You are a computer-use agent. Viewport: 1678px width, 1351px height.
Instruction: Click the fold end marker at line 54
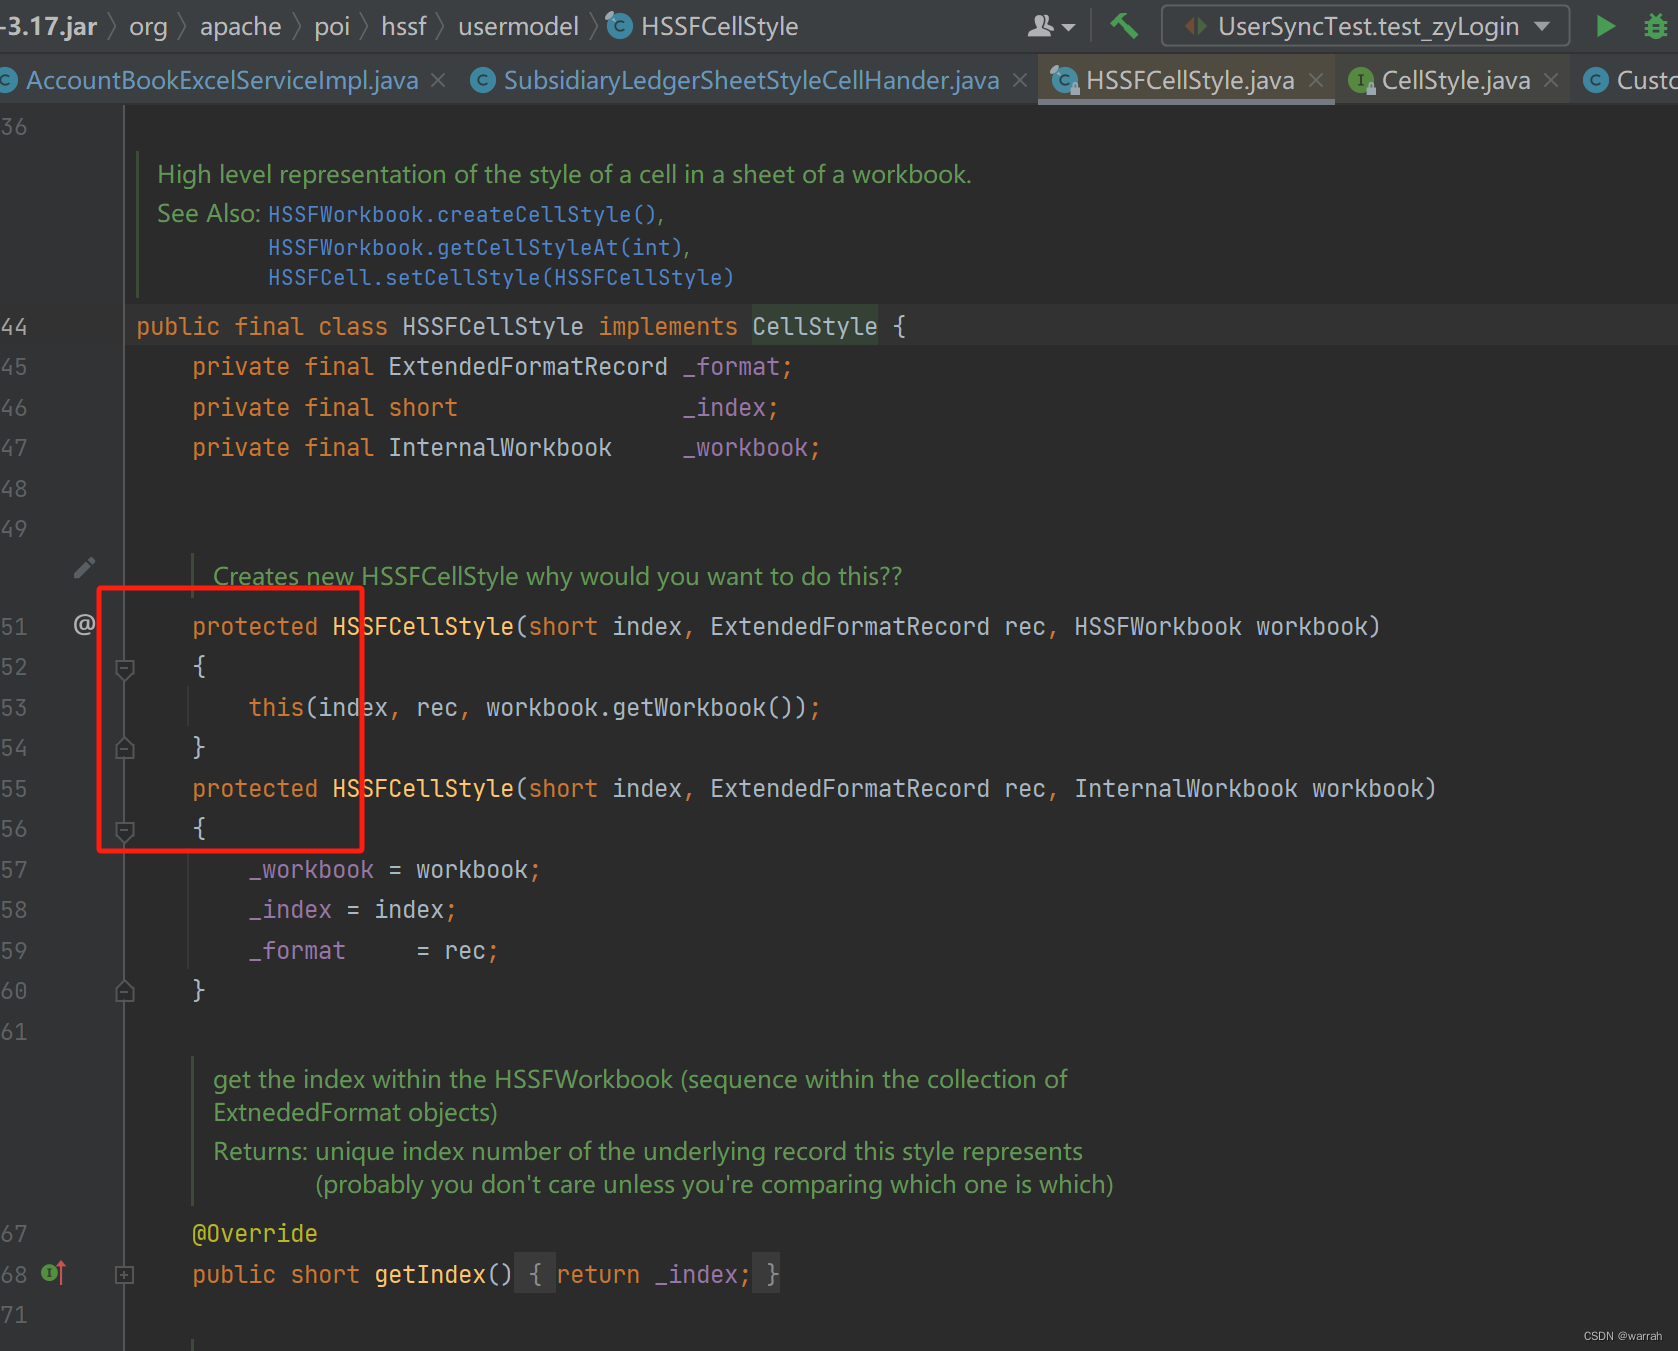click(x=125, y=748)
